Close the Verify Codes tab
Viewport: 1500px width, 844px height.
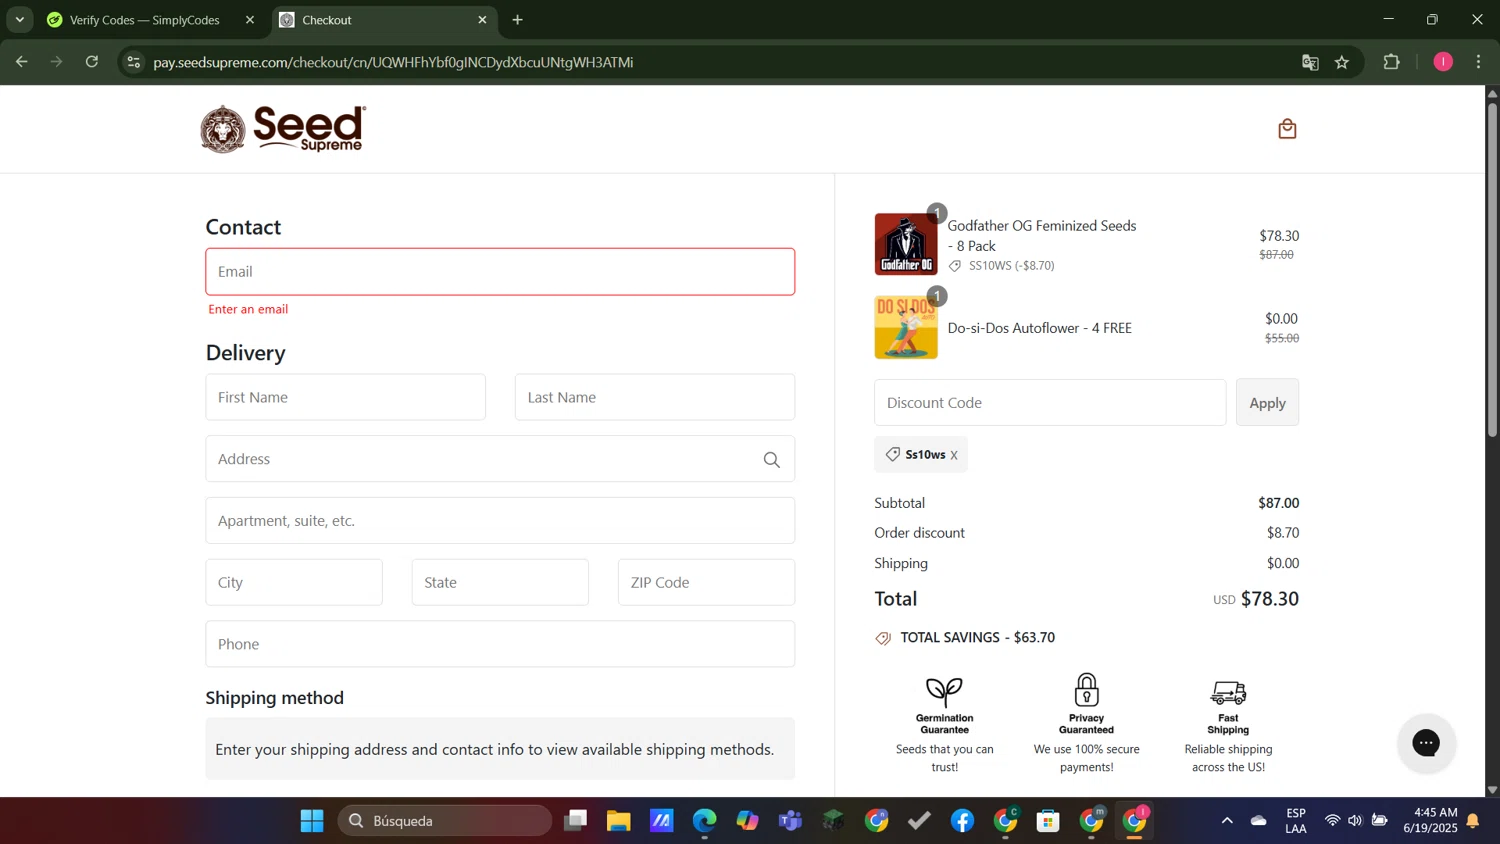pyautogui.click(x=250, y=20)
